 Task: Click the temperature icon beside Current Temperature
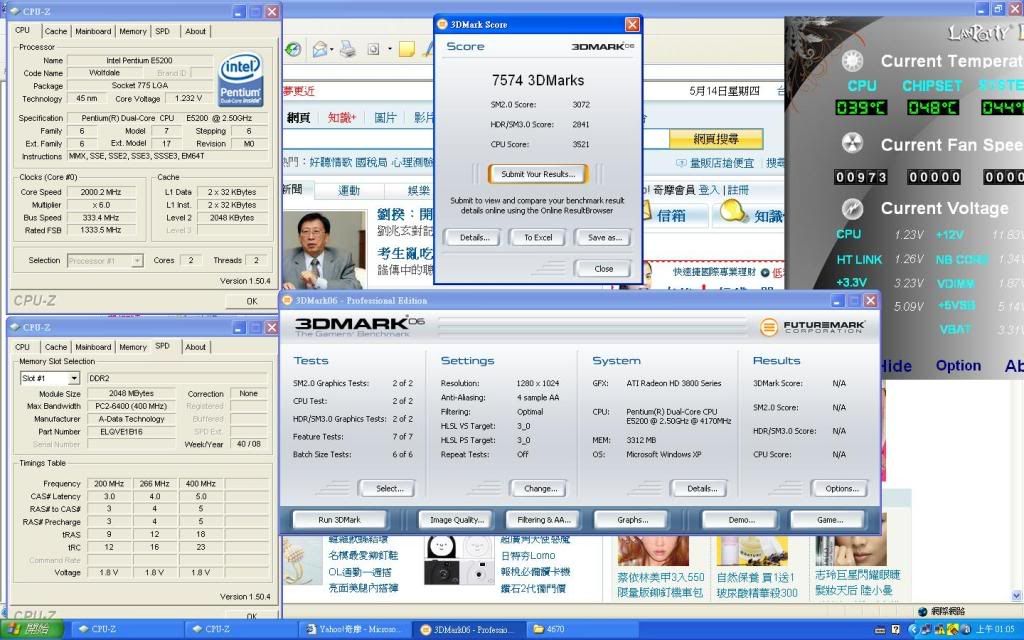[x=852, y=61]
